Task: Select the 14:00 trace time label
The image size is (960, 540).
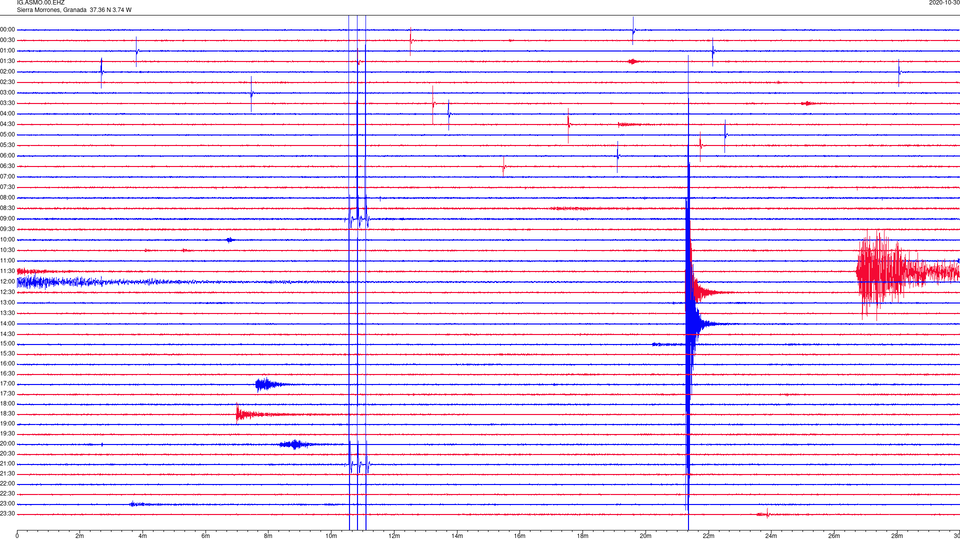Action: click(x=8, y=324)
